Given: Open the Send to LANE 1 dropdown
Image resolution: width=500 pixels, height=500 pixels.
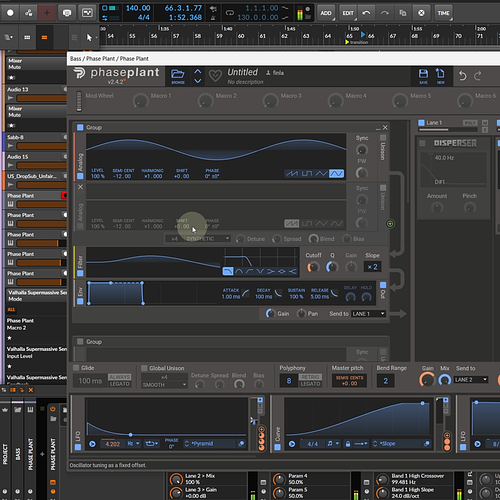Looking at the screenshot, I should click(x=369, y=314).
